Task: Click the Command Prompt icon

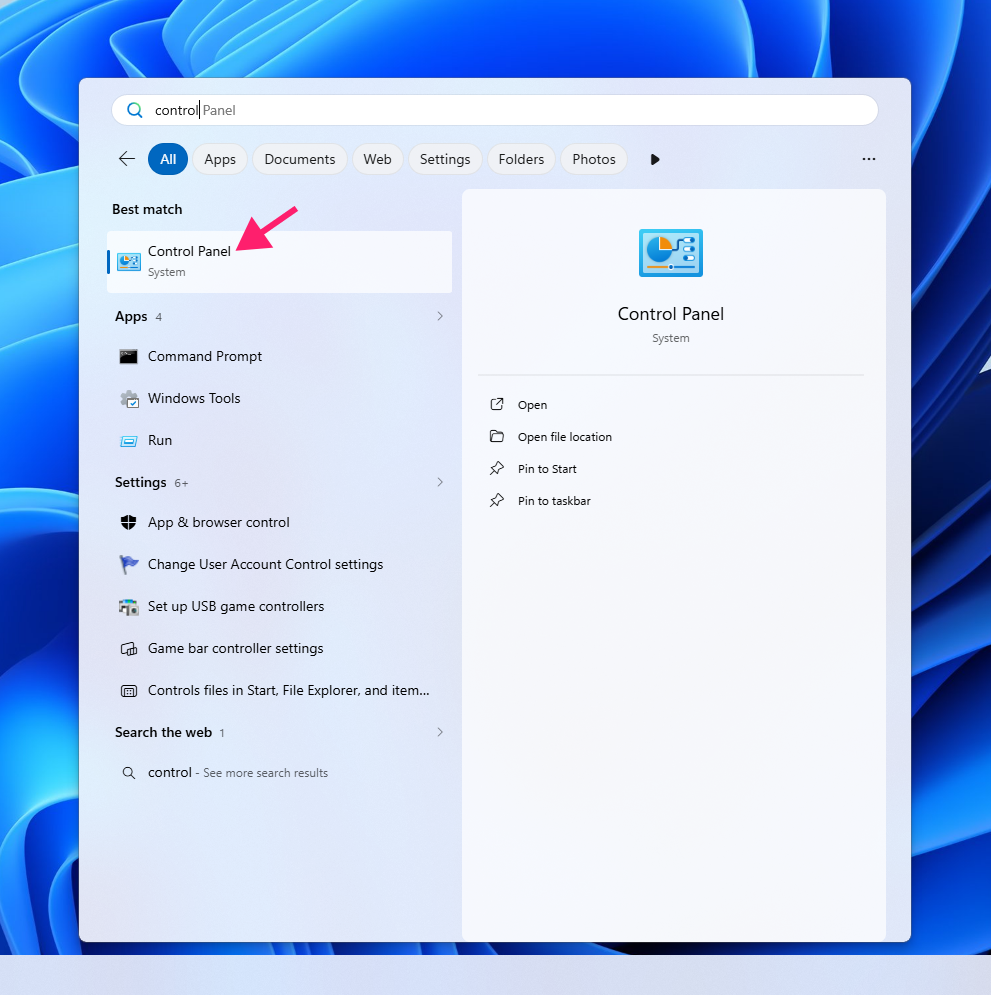Action: point(129,357)
